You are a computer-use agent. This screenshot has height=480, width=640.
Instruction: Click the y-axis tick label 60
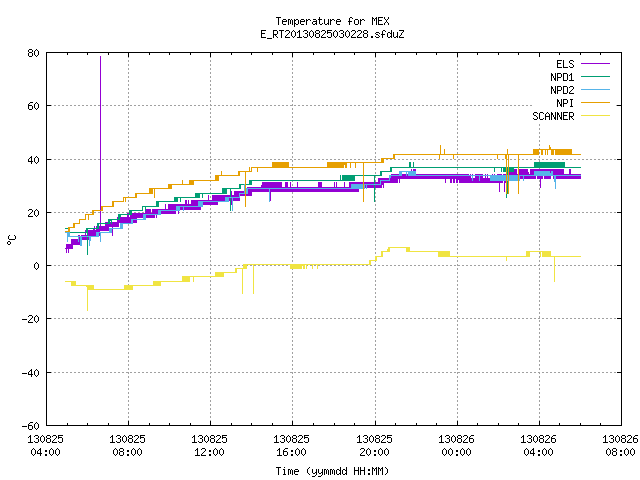(33, 106)
